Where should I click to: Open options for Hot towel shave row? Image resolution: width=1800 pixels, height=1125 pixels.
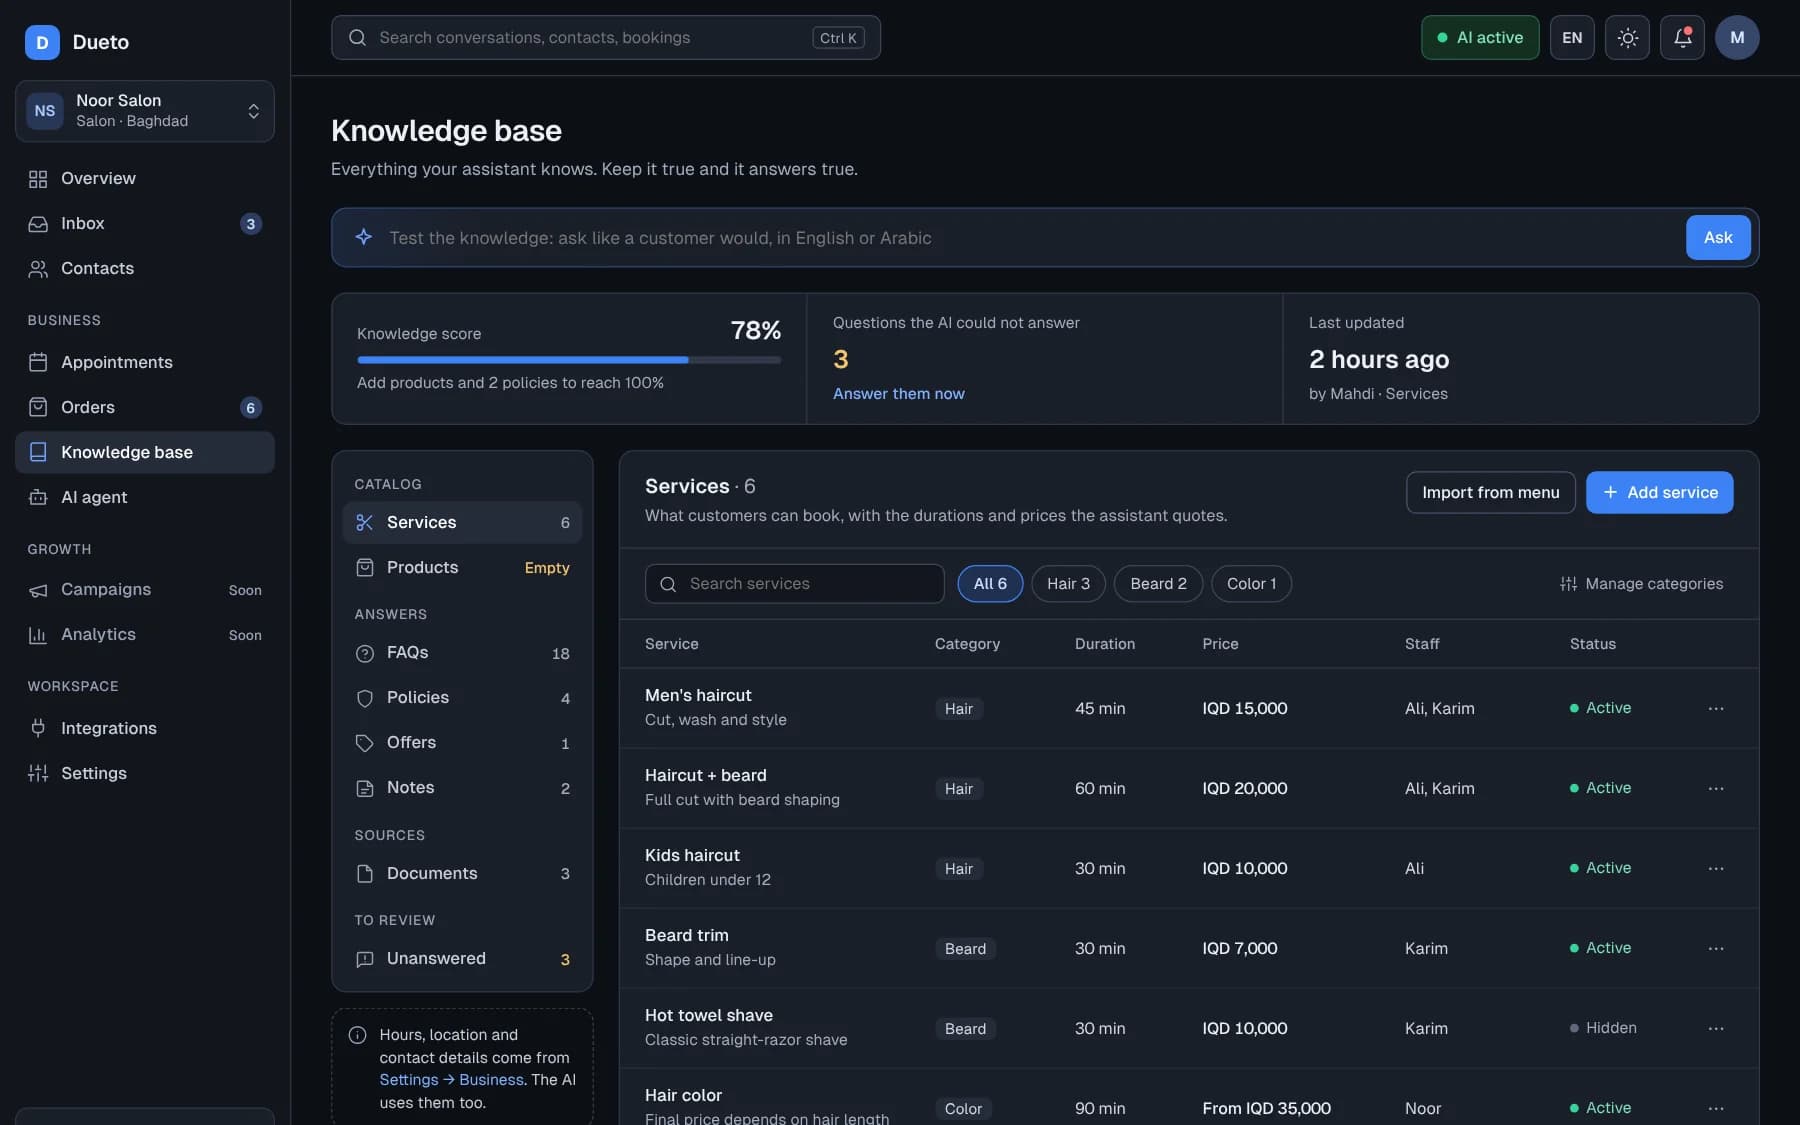click(1716, 1028)
